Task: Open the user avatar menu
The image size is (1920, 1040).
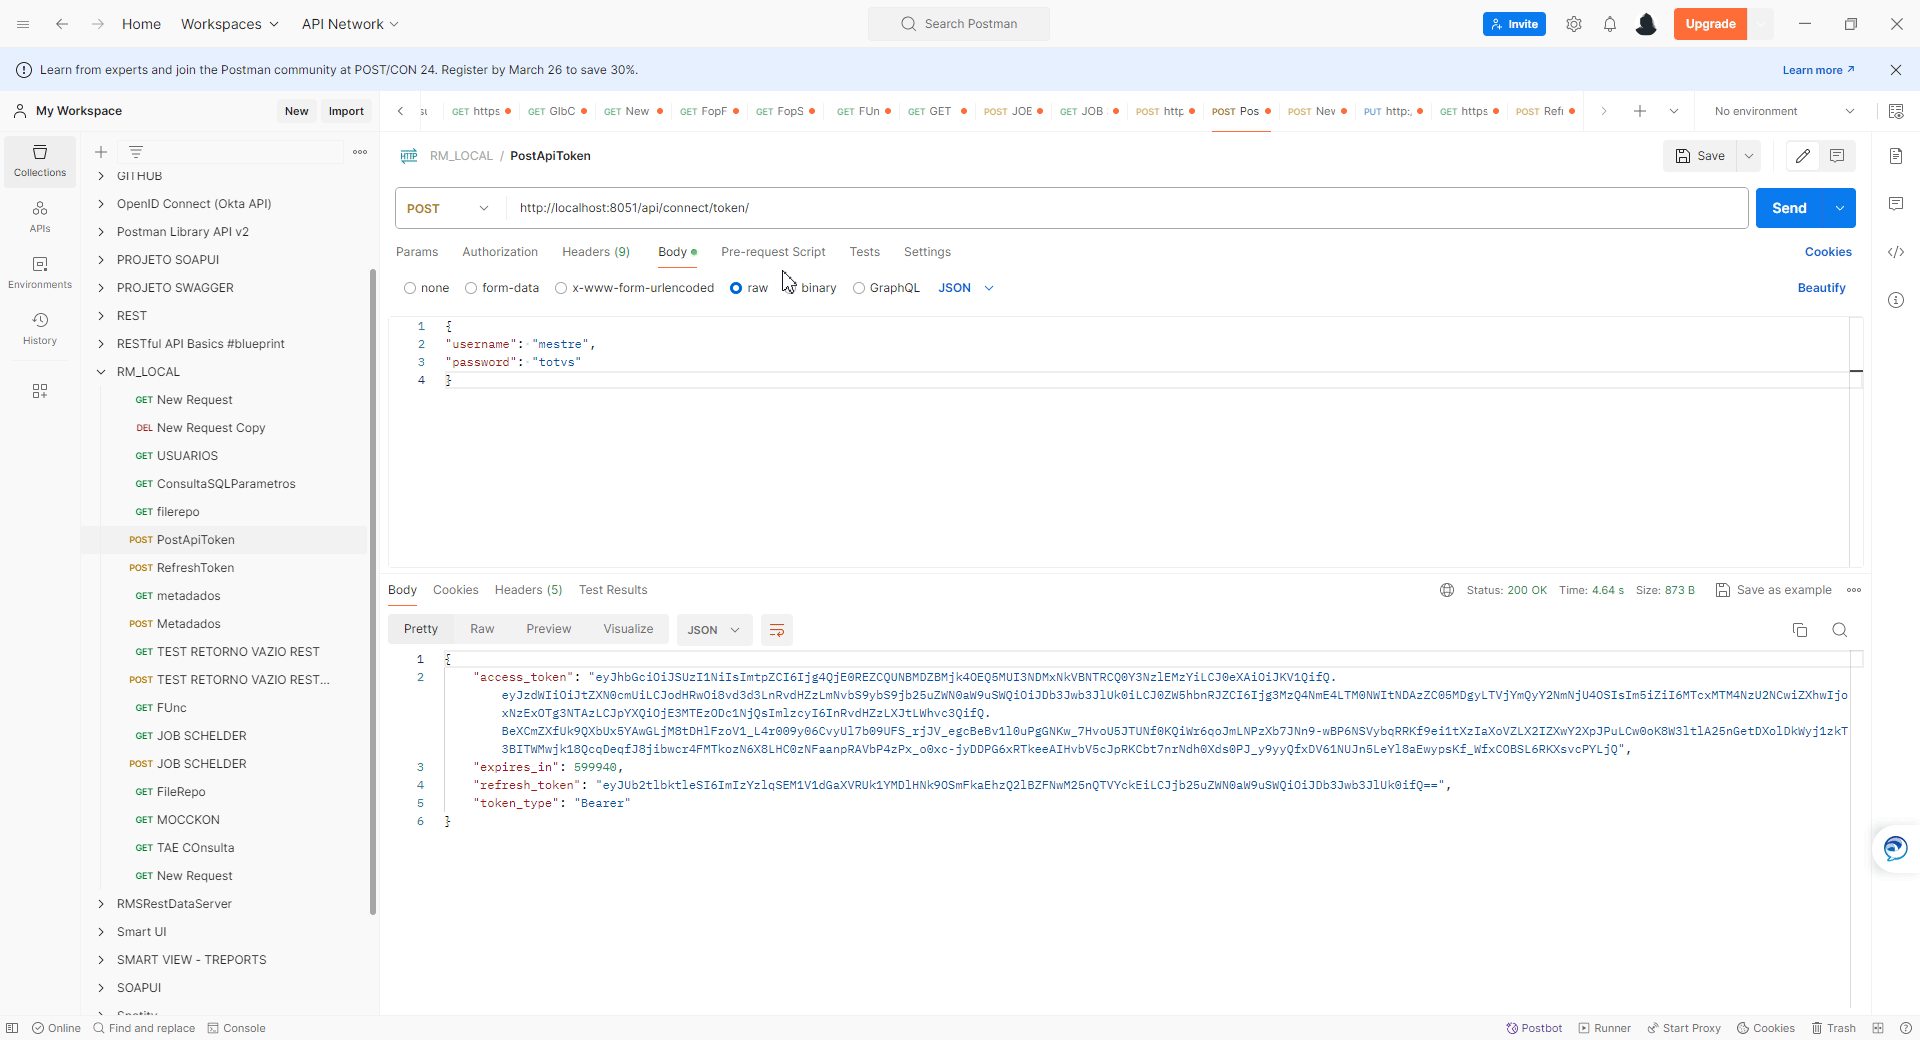Action: [x=1646, y=24]
